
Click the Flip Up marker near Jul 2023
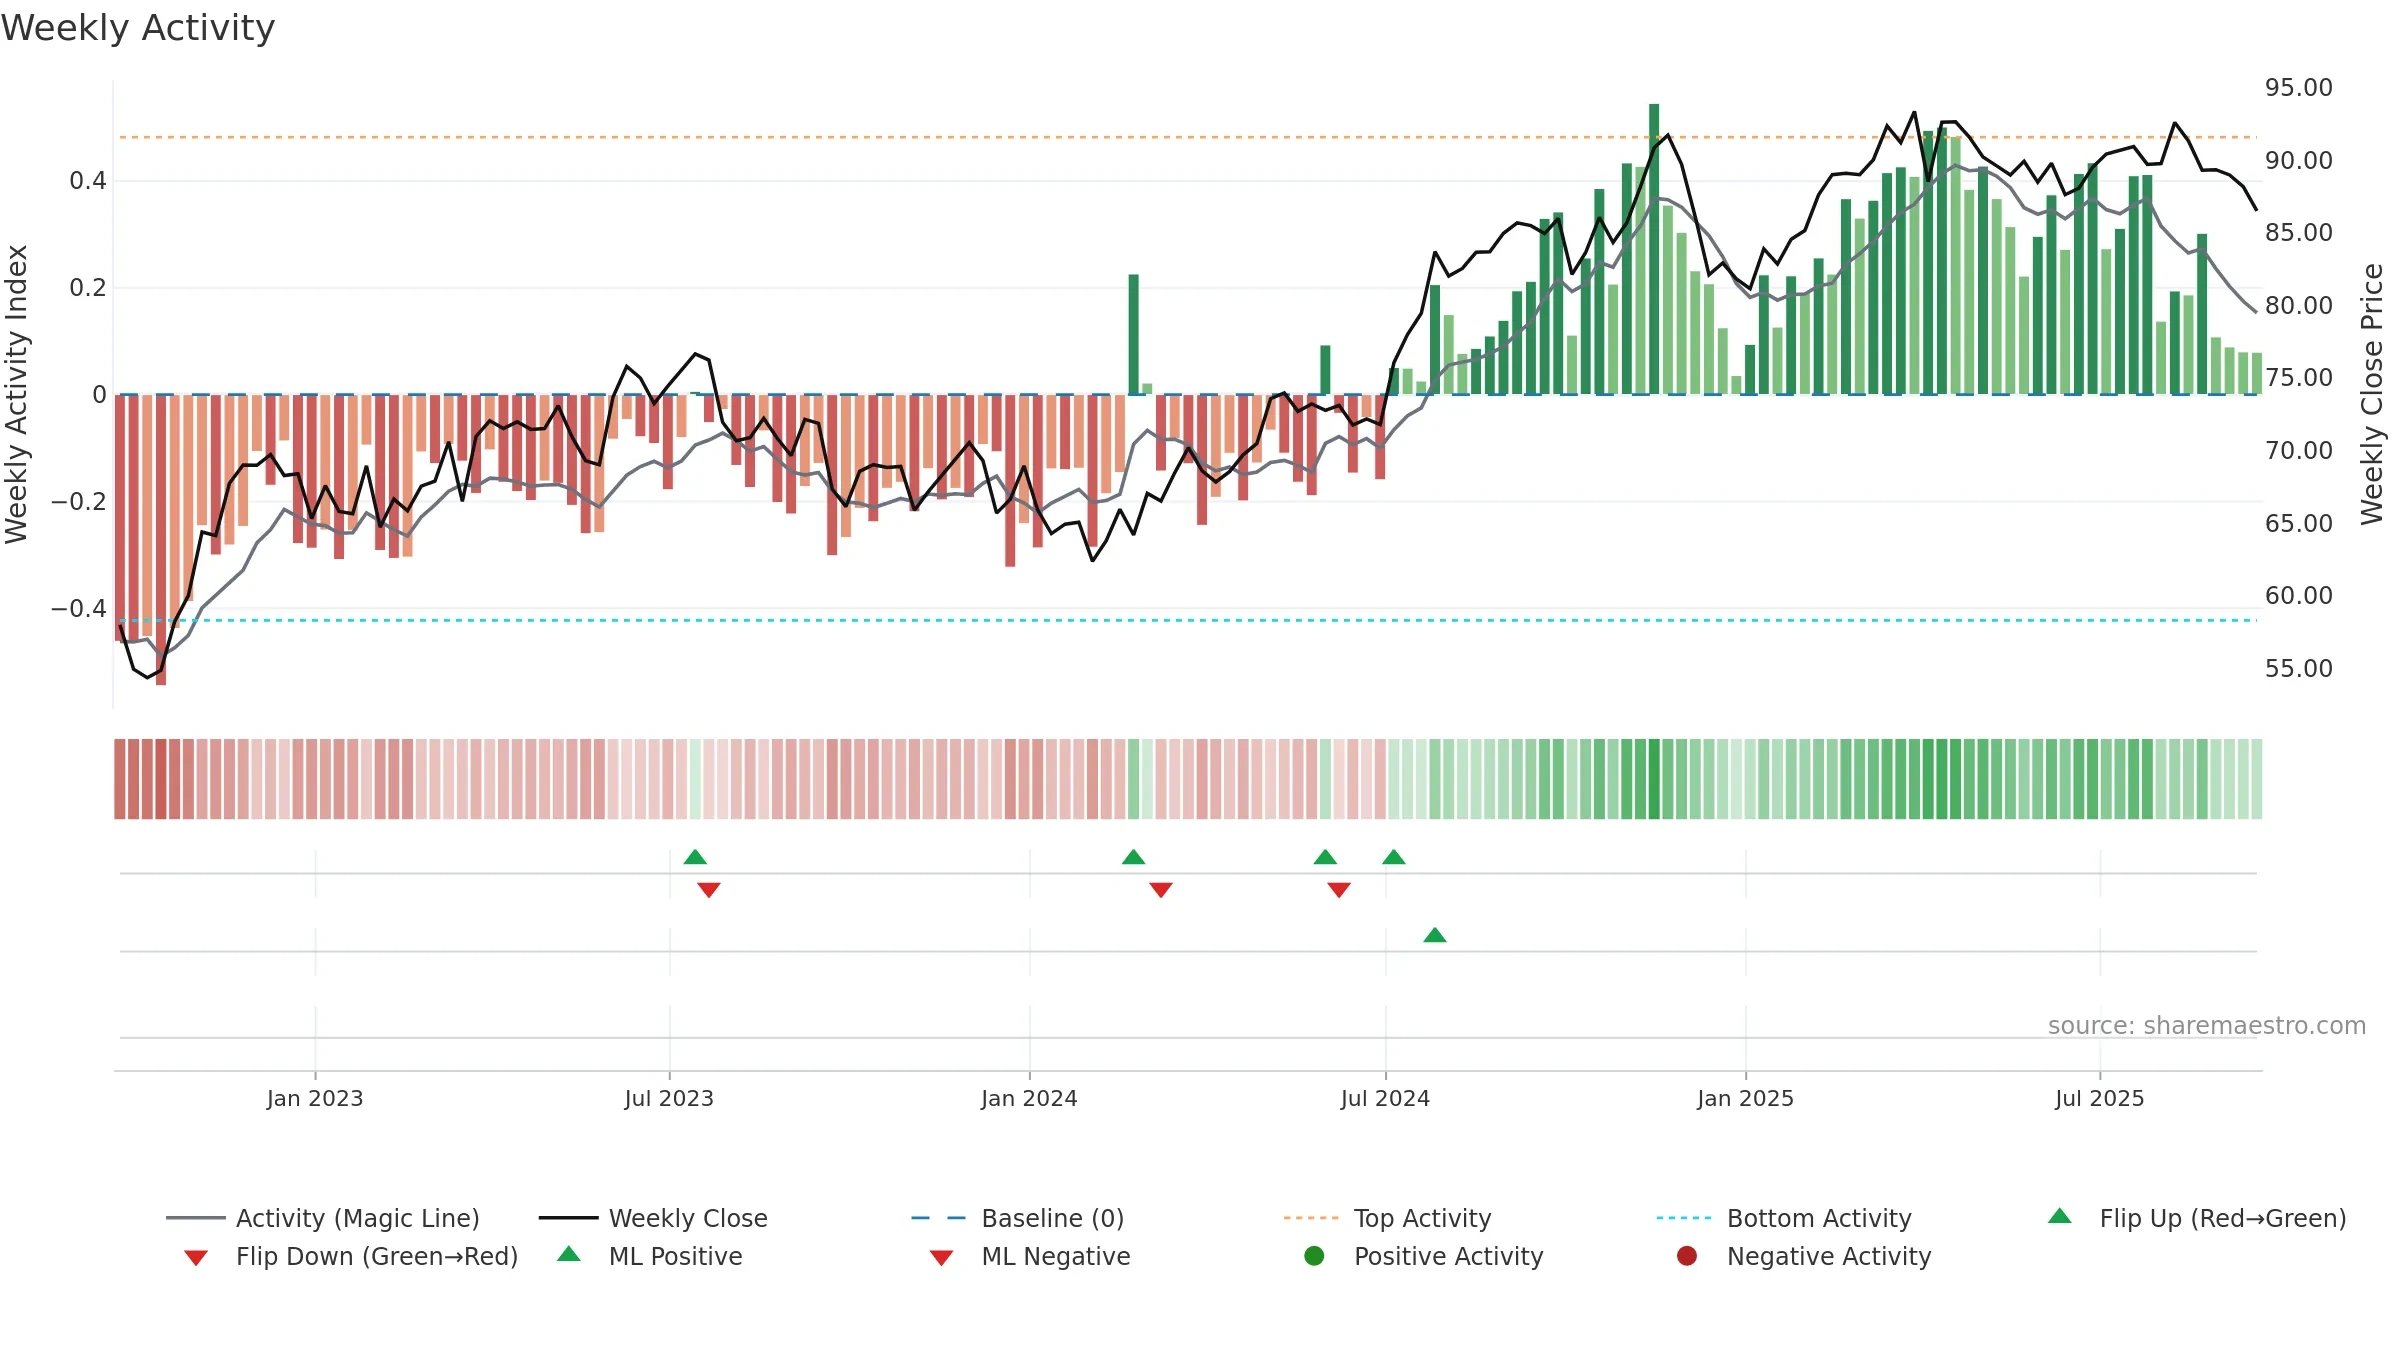[x=695, y=857]
